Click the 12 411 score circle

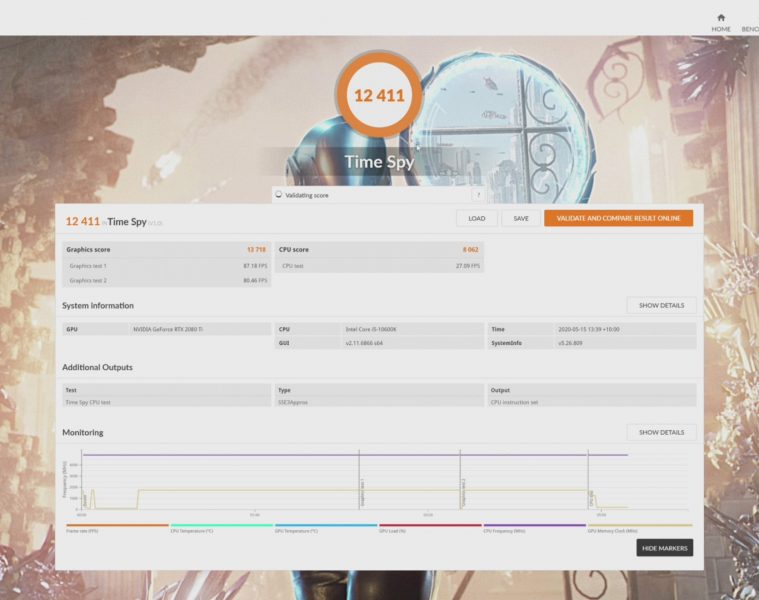[x=379, y=95]
